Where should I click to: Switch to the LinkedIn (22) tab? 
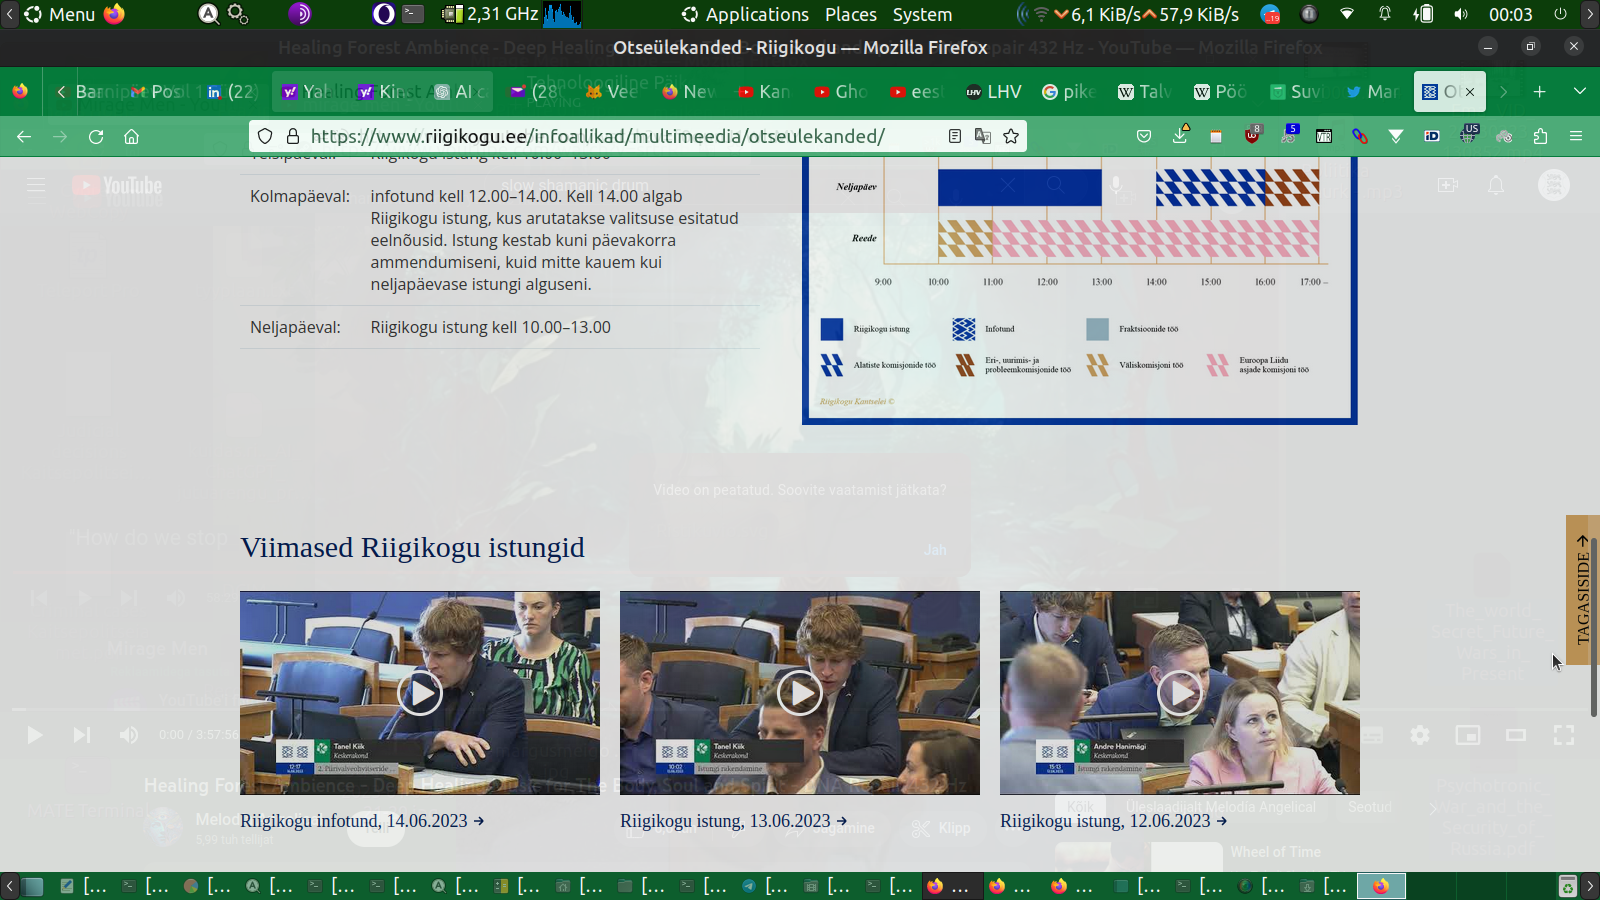(x=233, y=91)
